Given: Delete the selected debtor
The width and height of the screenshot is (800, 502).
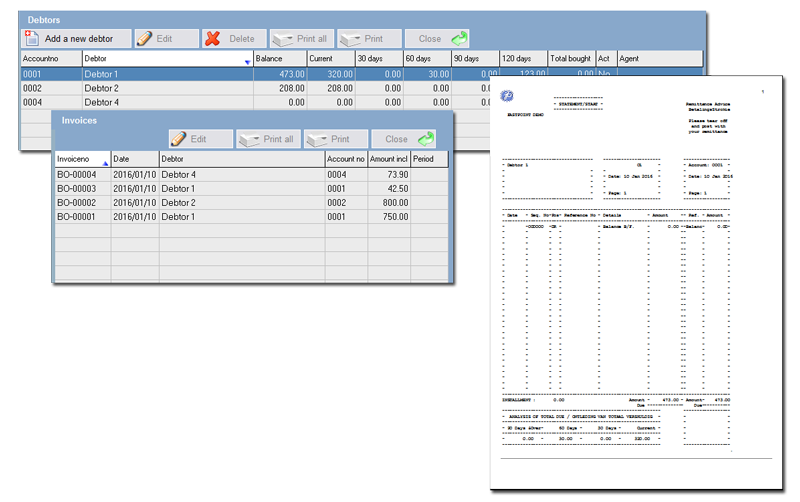Looking at the screenshot, I should tap(234, 38).
